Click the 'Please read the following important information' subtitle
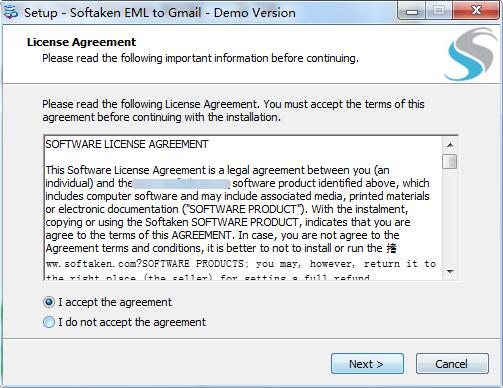Image resolution: width=503 pixels, height=388 pixels. [x=200, y=58]
